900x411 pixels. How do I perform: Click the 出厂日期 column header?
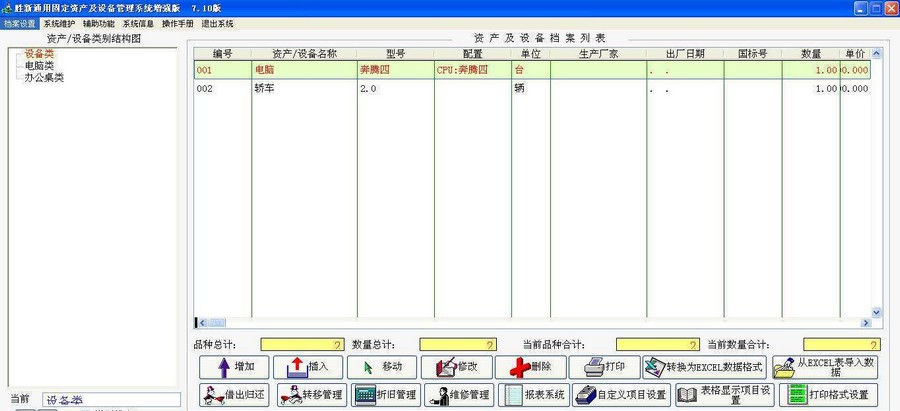[685, 54]
